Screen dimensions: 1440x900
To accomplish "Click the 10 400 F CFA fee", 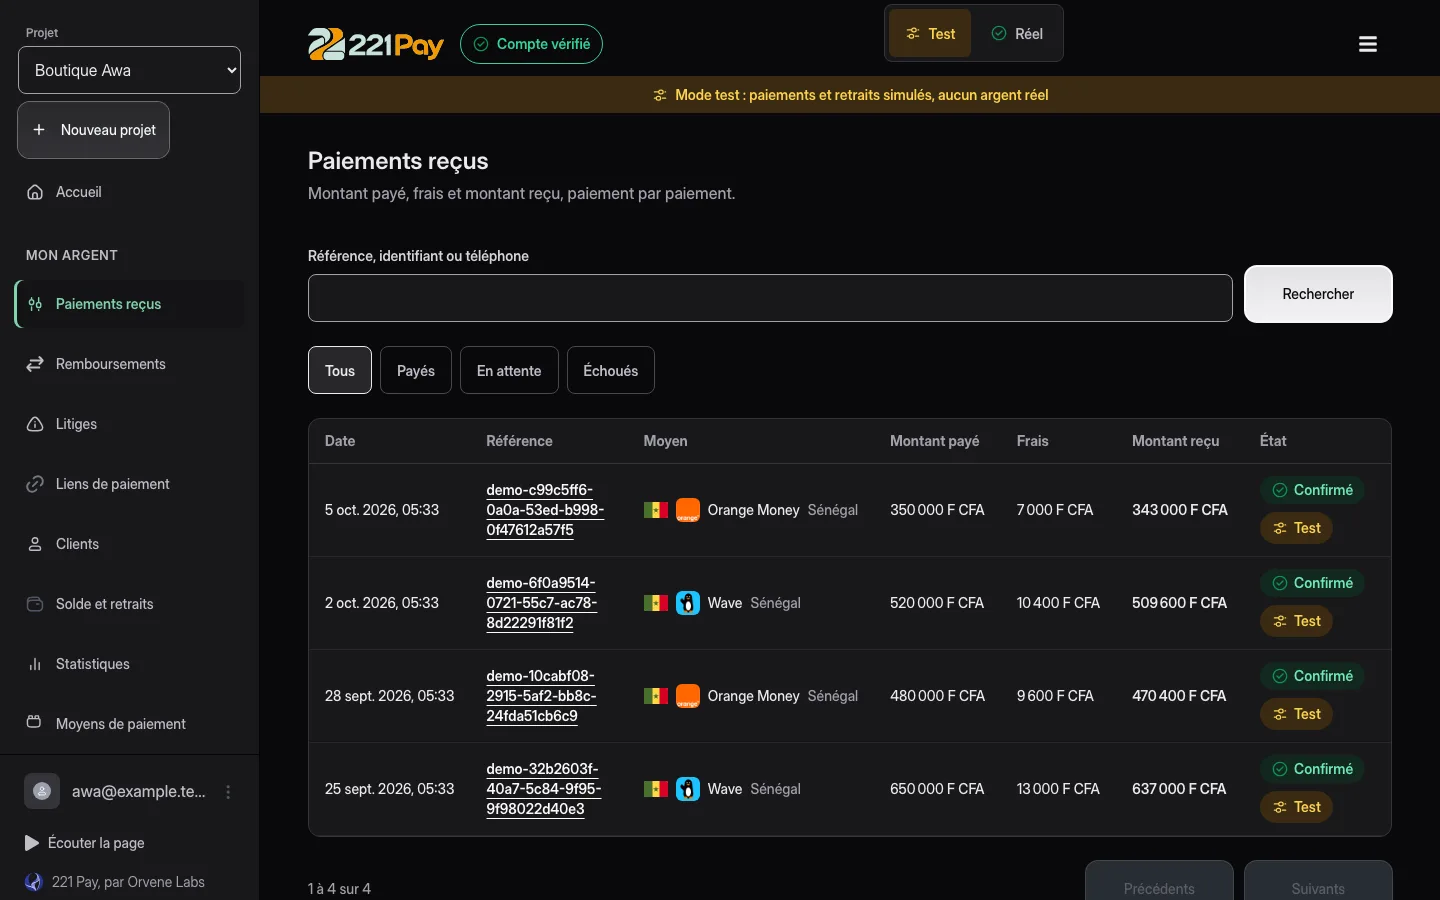I will [x=1058, y=603].
